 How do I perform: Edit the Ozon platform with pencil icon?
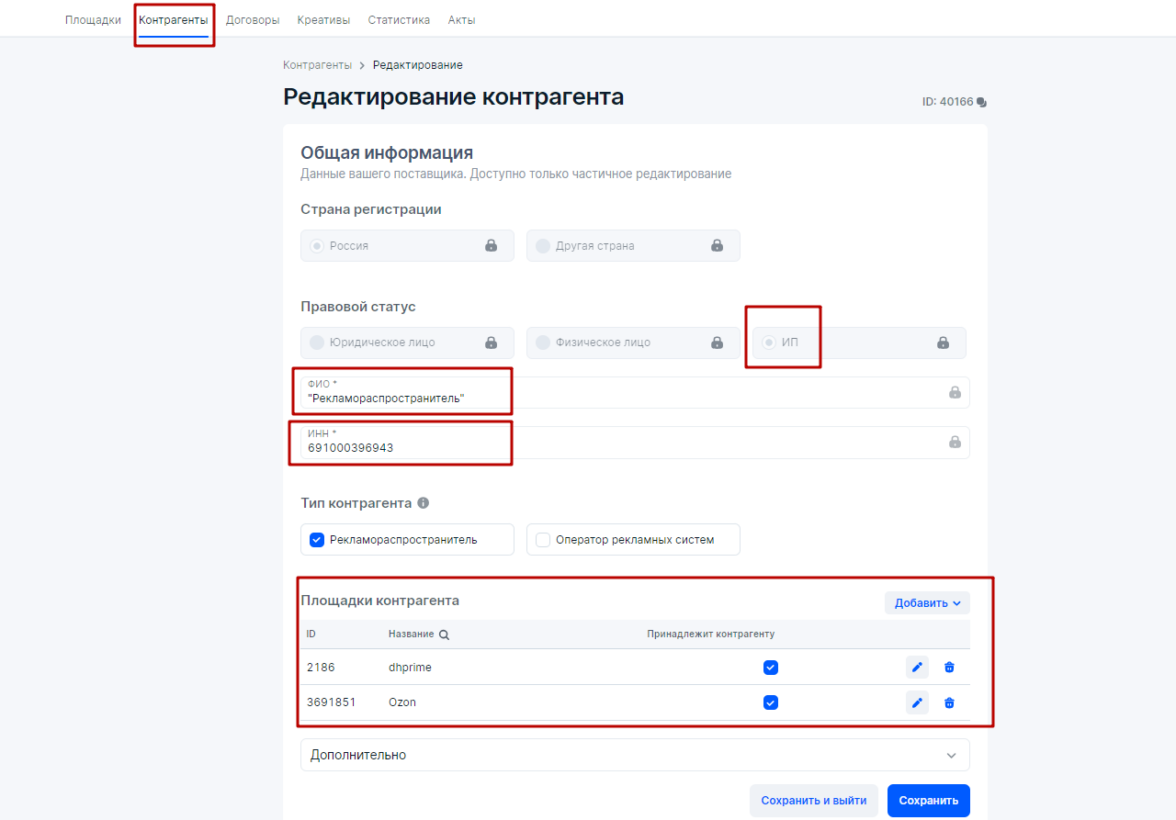tap(917, 702)
